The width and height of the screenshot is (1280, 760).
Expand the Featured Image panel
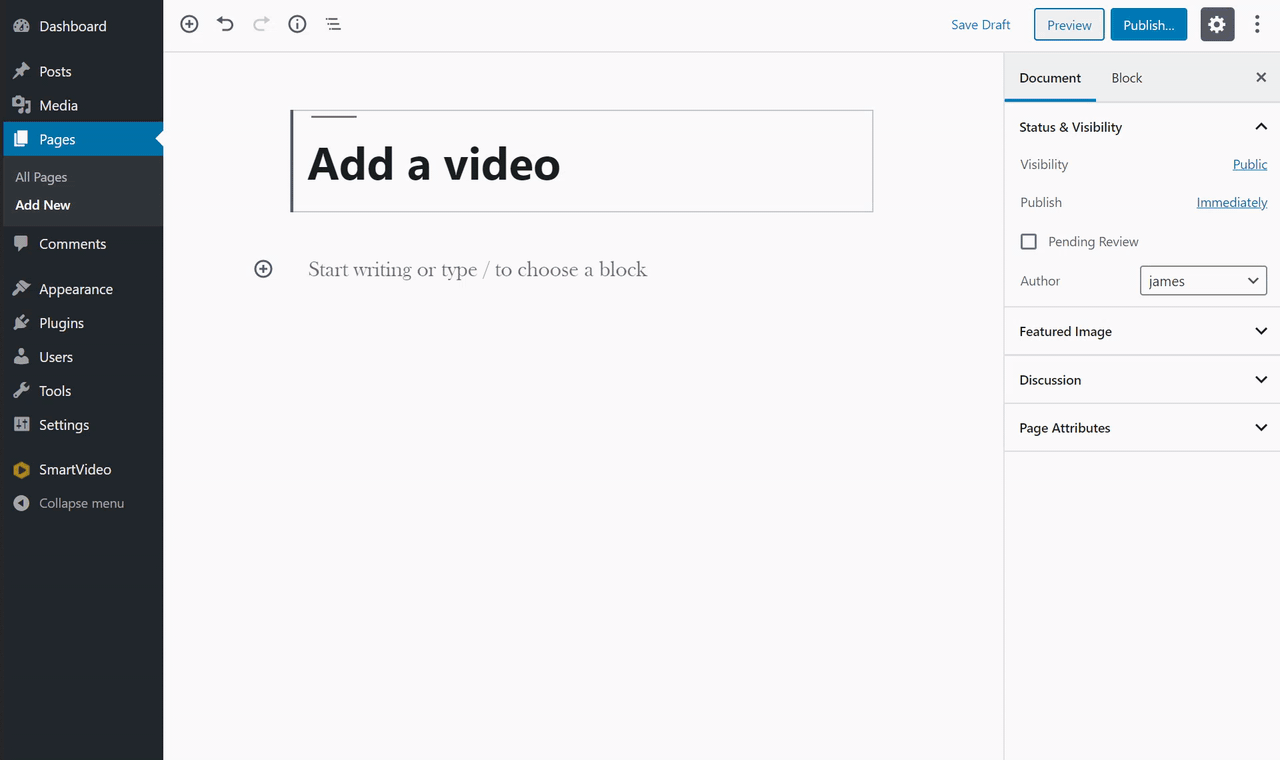click(x=1142, y=331)
